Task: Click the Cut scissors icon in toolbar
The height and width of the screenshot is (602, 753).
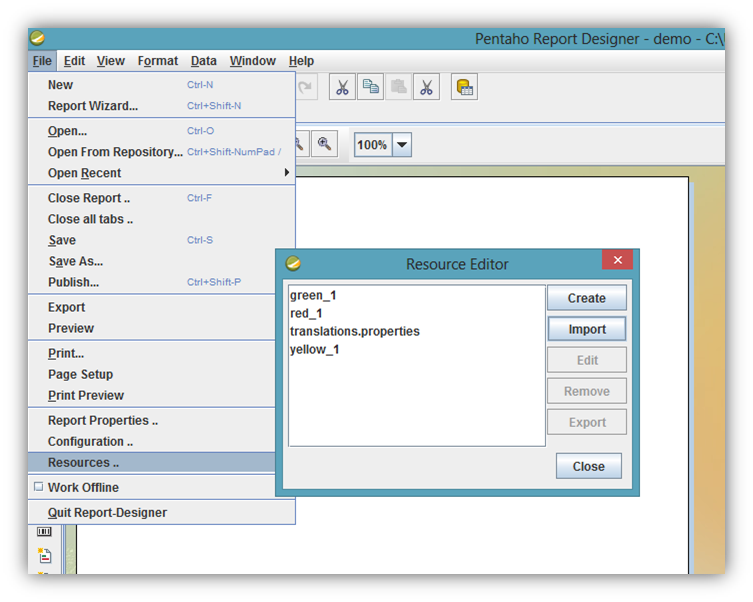Action: click(343, 87)
